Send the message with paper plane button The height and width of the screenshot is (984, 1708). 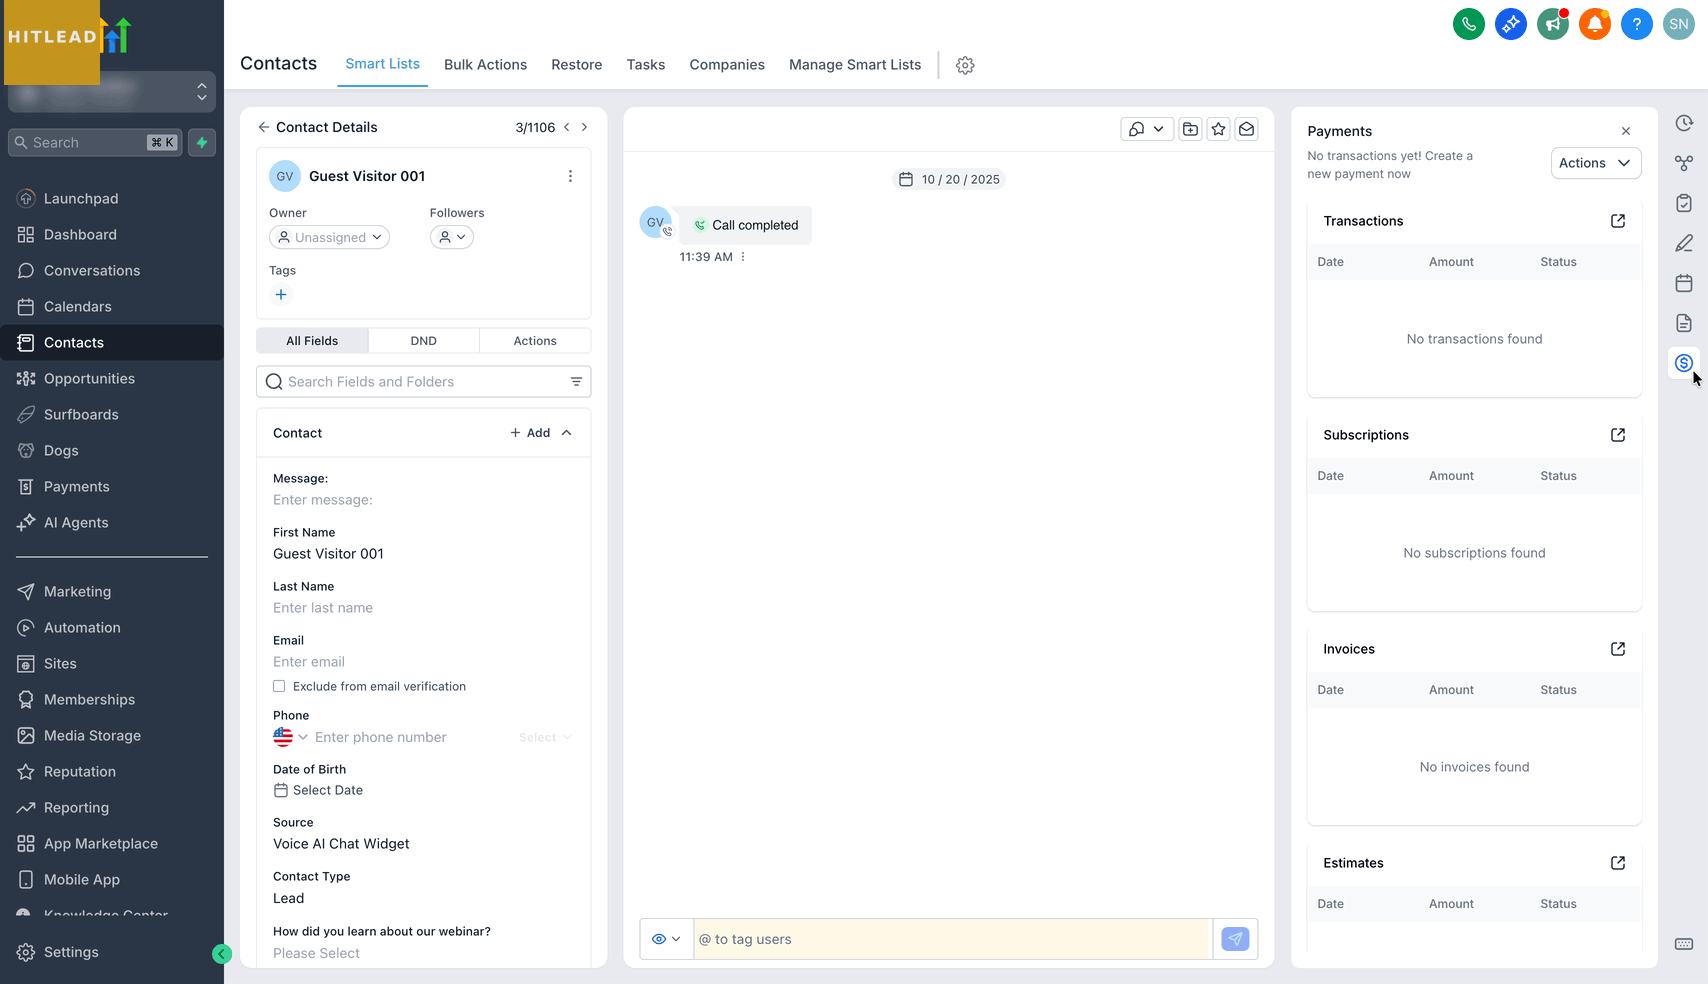point(1235,939)
